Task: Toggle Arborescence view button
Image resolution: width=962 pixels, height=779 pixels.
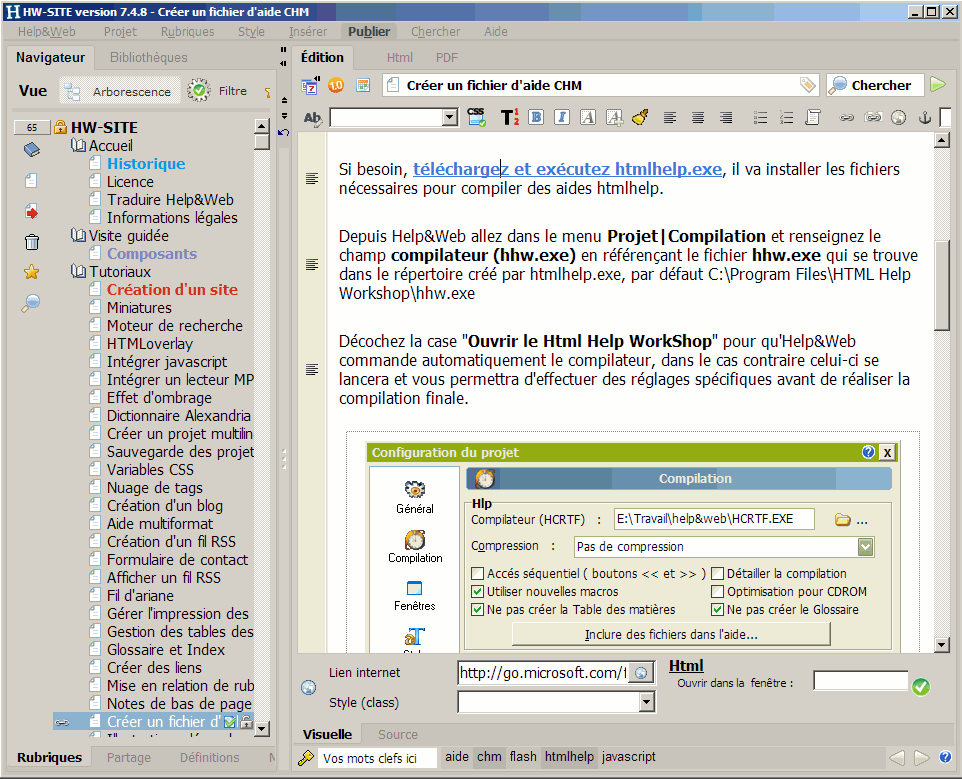Action: click(x=120, y=91)
